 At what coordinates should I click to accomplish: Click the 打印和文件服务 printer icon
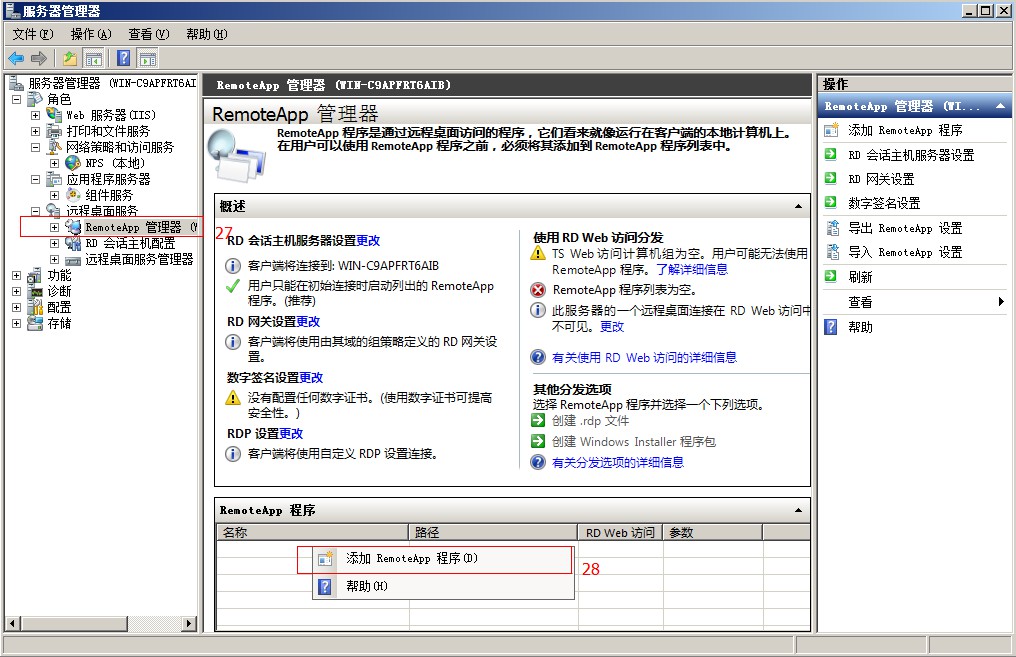click(x=54, y=131)
